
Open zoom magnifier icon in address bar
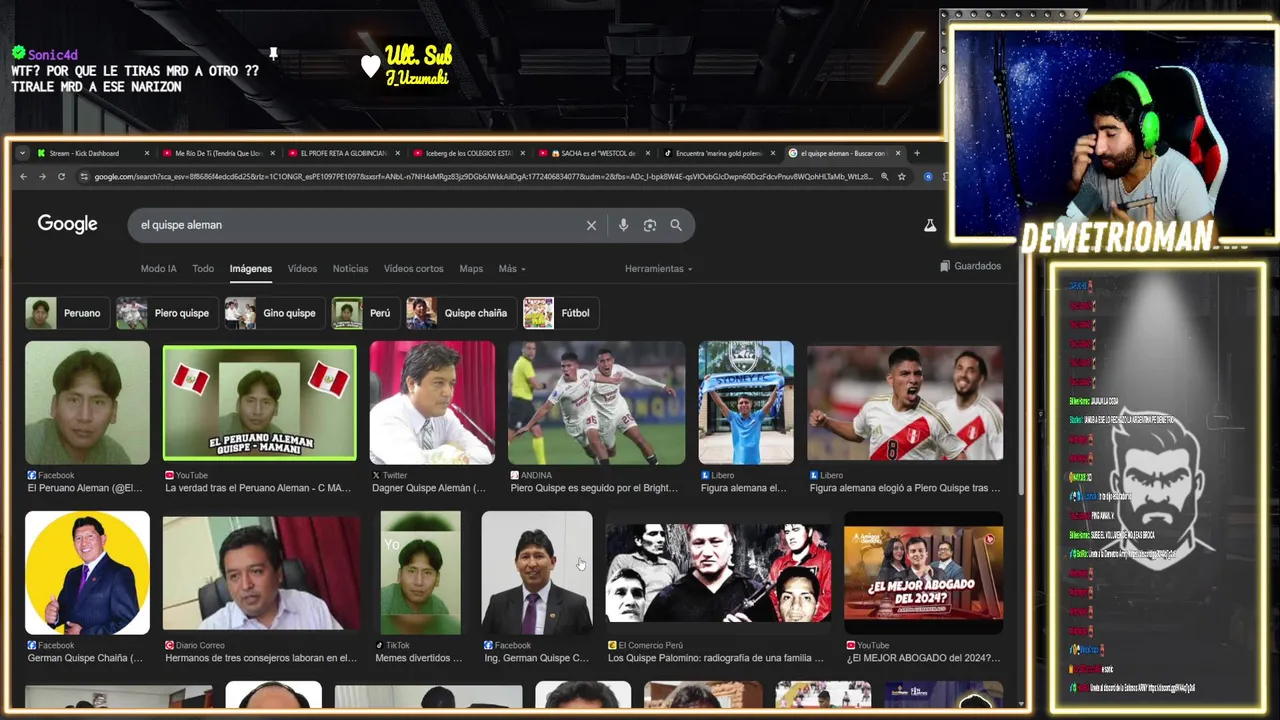[884, 177]
